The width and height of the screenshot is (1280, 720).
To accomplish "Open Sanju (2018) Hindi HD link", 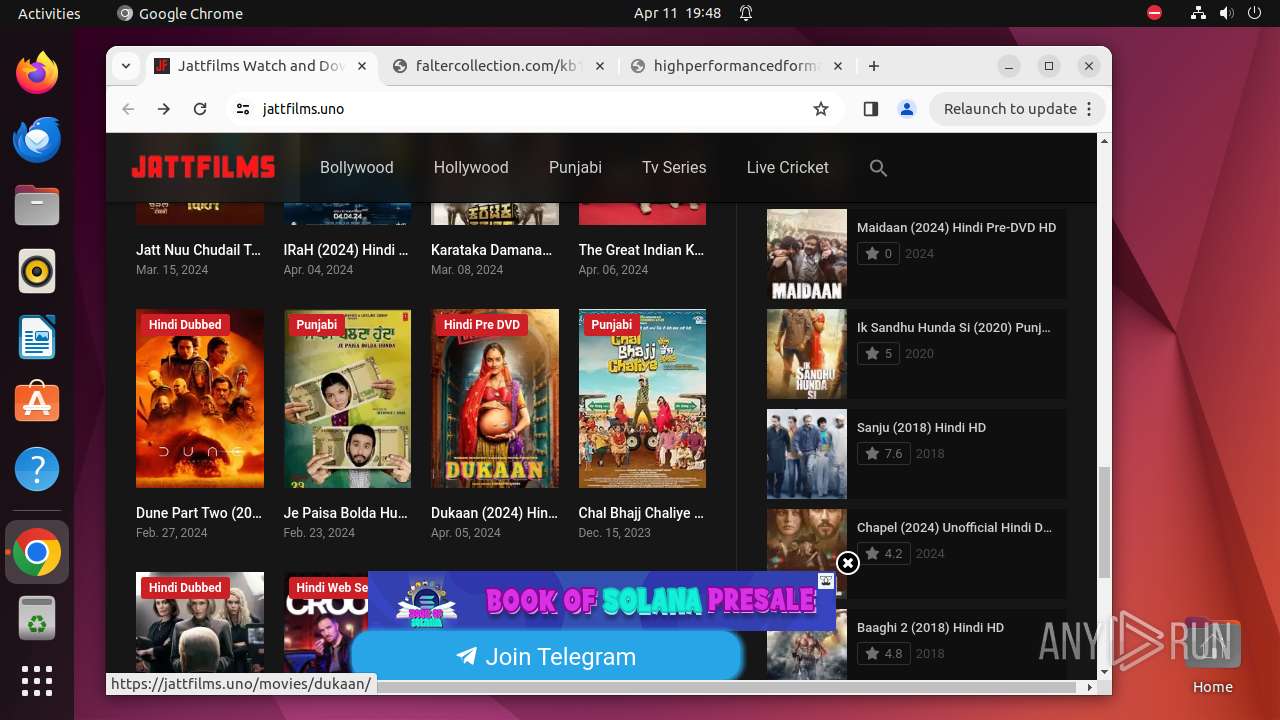I will pyautogui.click(x=921, y=427).
